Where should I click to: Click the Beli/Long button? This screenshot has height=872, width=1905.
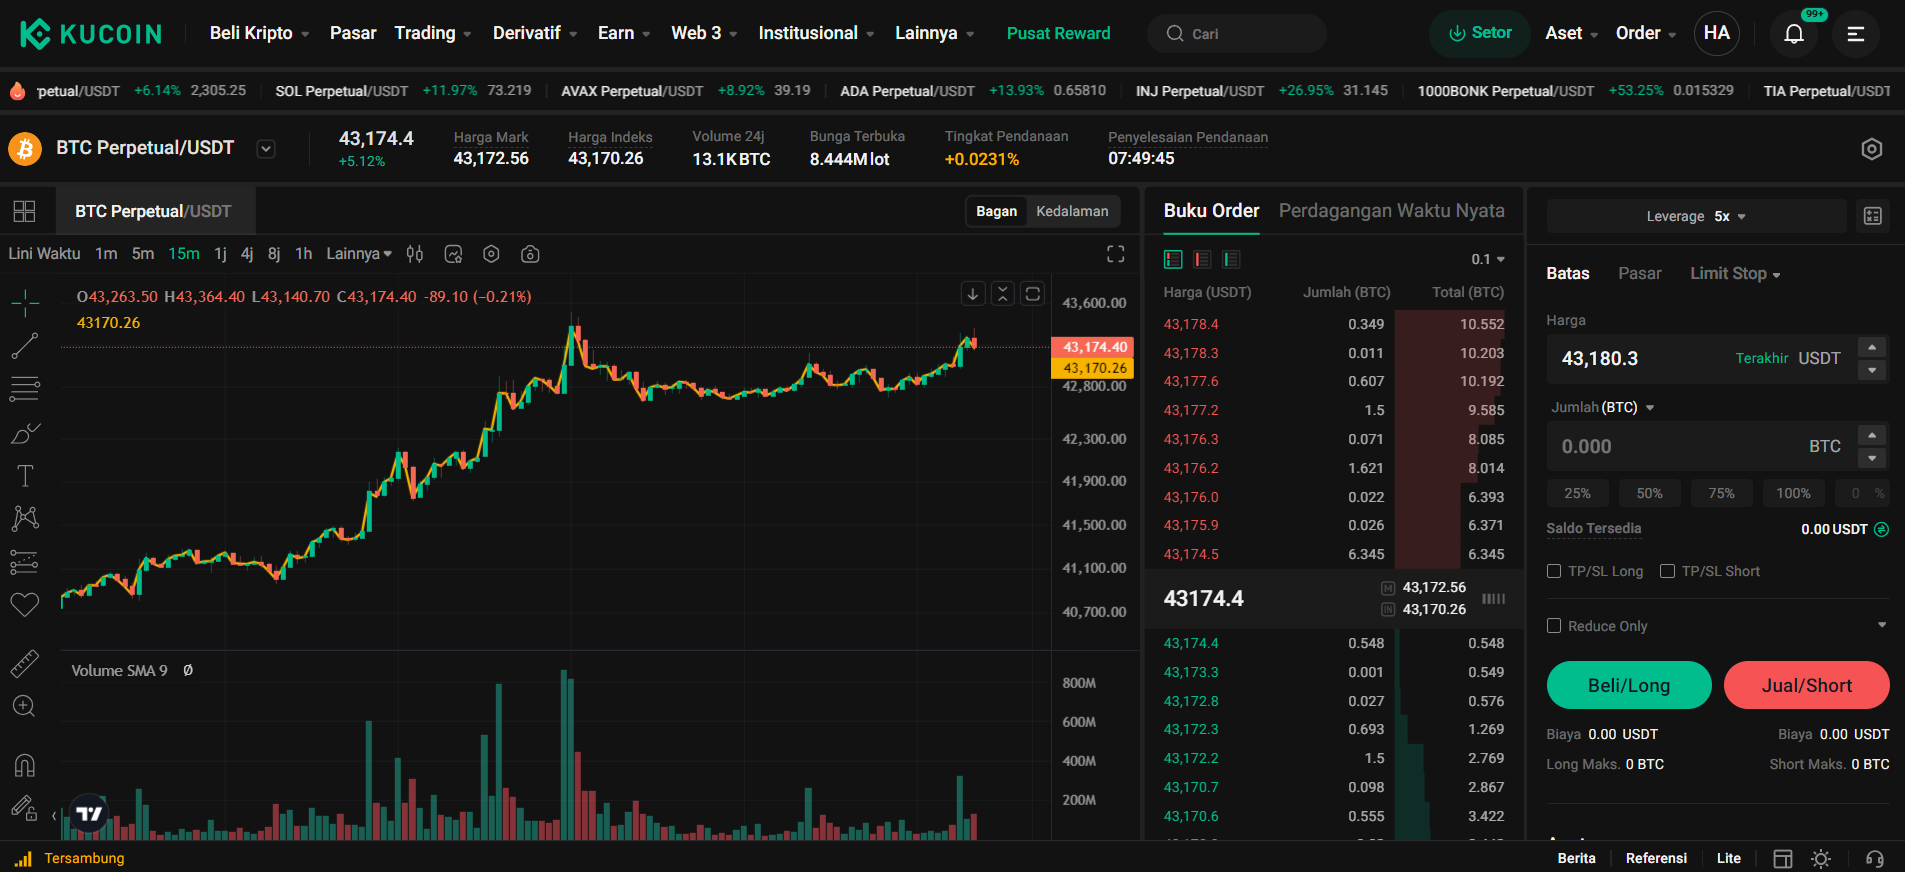[1629, 685]
